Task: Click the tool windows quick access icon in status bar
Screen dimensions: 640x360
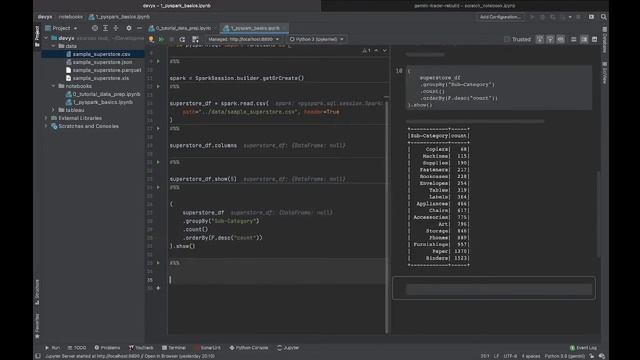Action: (38, 356)
